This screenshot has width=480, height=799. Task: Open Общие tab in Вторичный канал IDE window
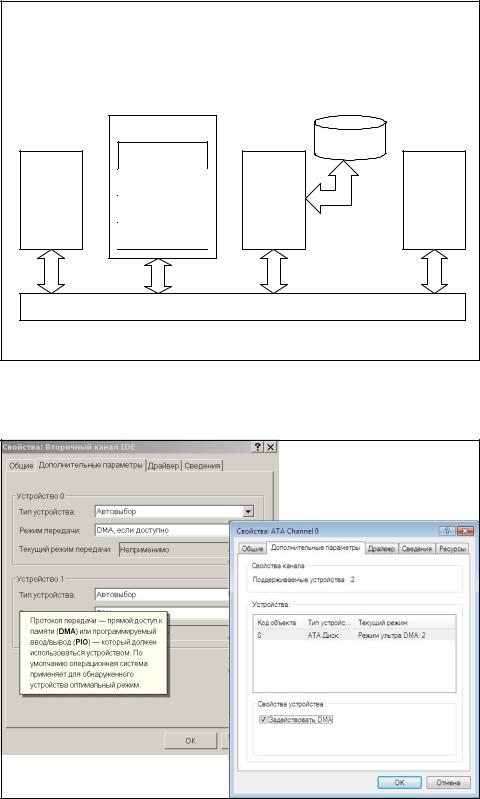coord(21,466)
